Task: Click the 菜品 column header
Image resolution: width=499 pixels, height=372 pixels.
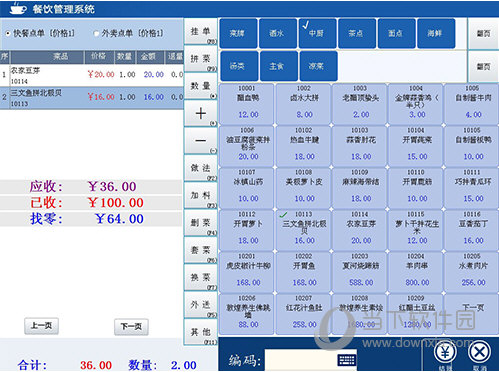Action: (x=47, y=57)
